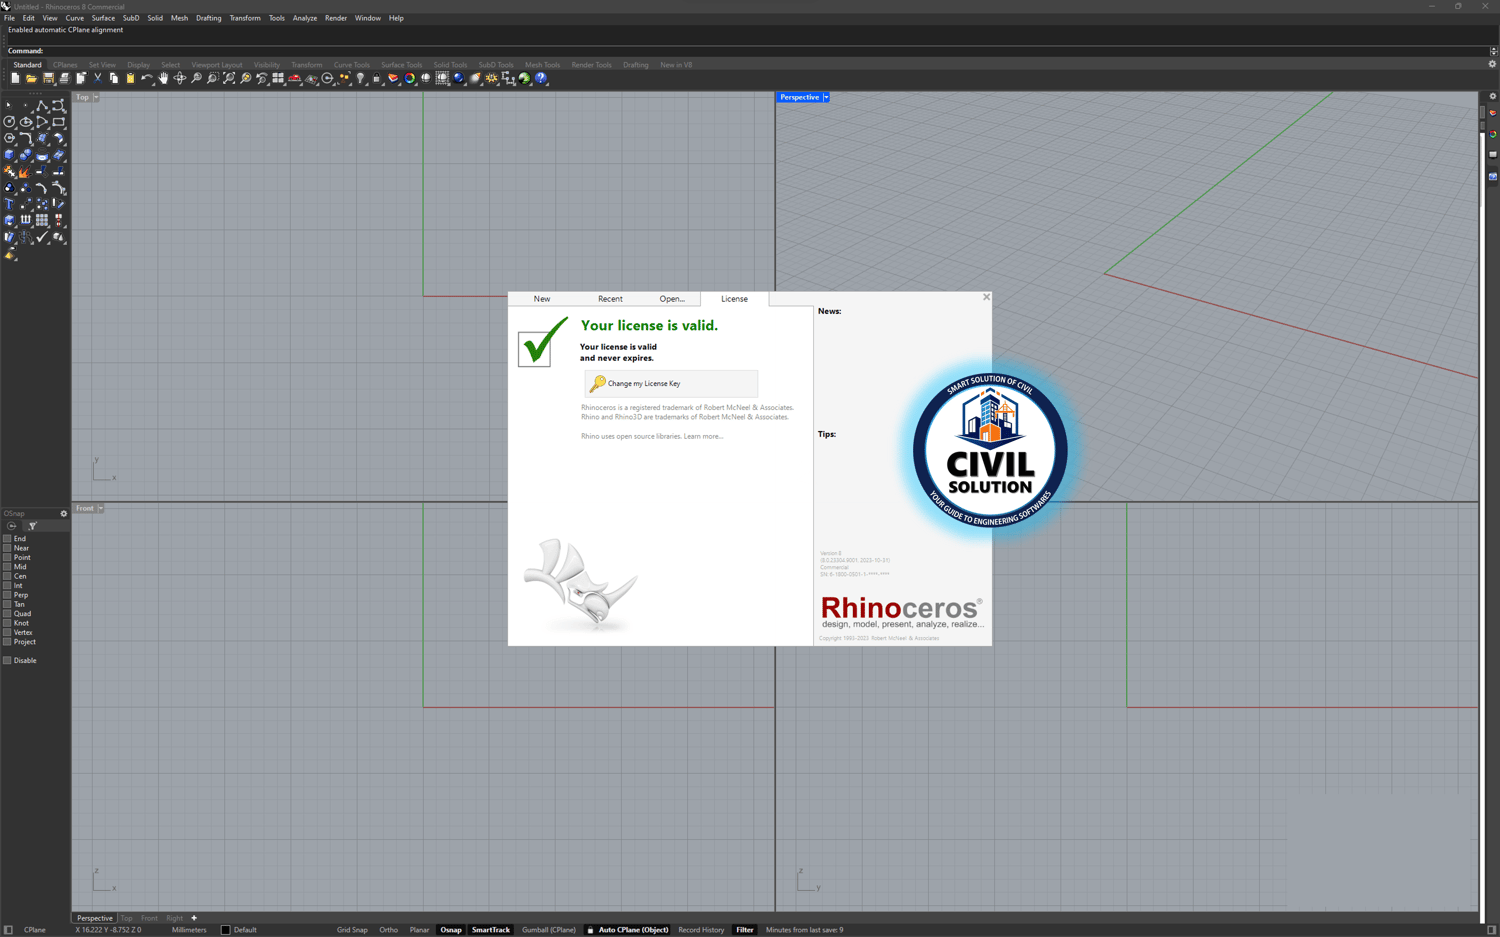Check the Disable osnap checkbox
This screenshot has height=937, width=1500.
coord(7,660)
